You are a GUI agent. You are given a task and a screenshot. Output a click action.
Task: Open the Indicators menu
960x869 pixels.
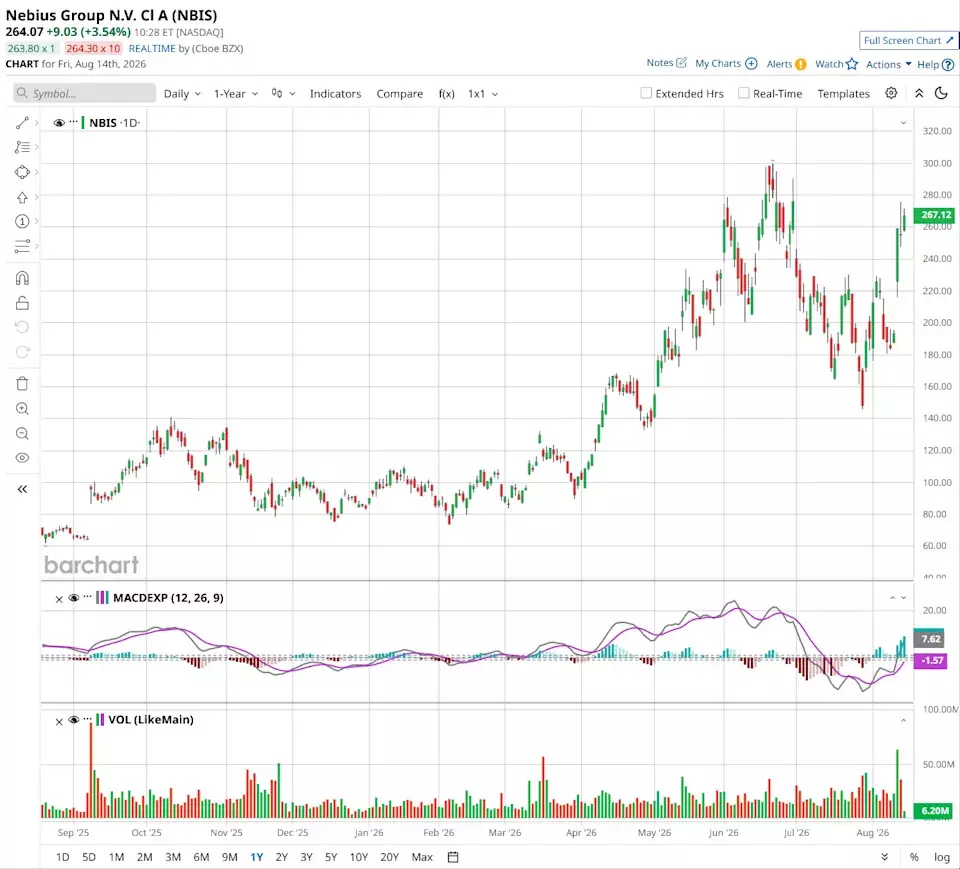pos(335,94)
